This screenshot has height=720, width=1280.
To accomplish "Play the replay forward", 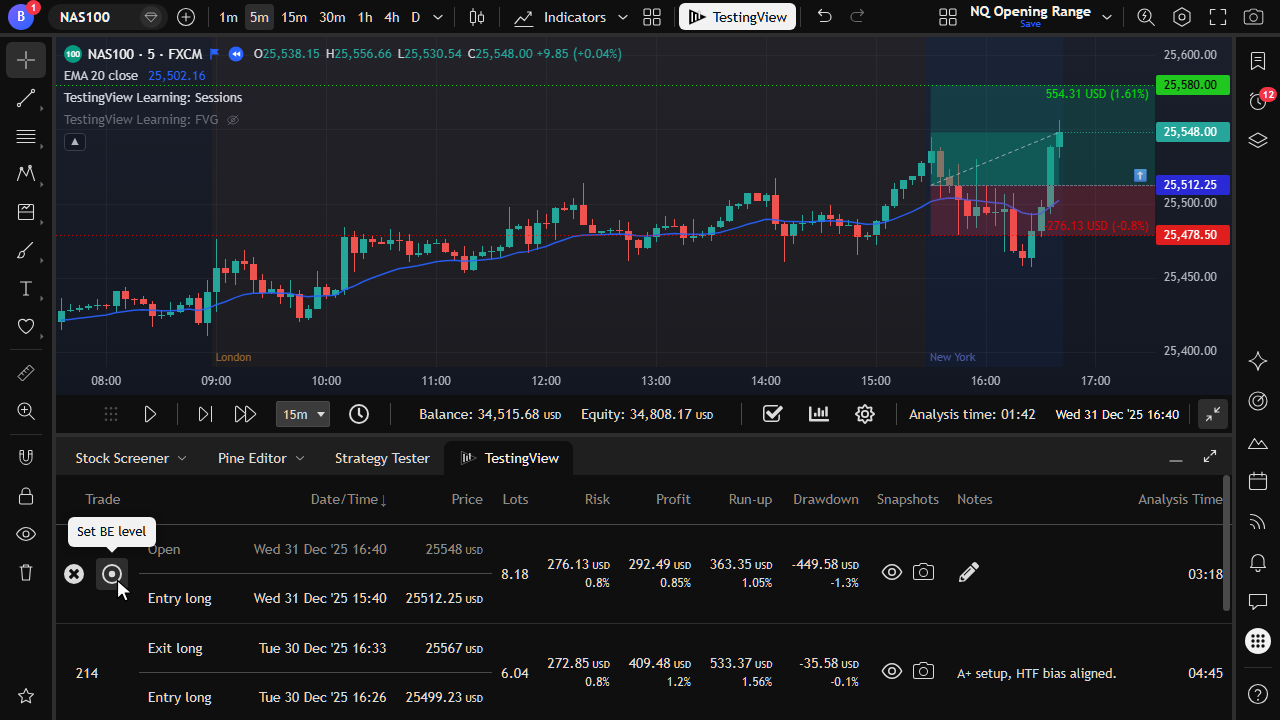I will point(150,414).
